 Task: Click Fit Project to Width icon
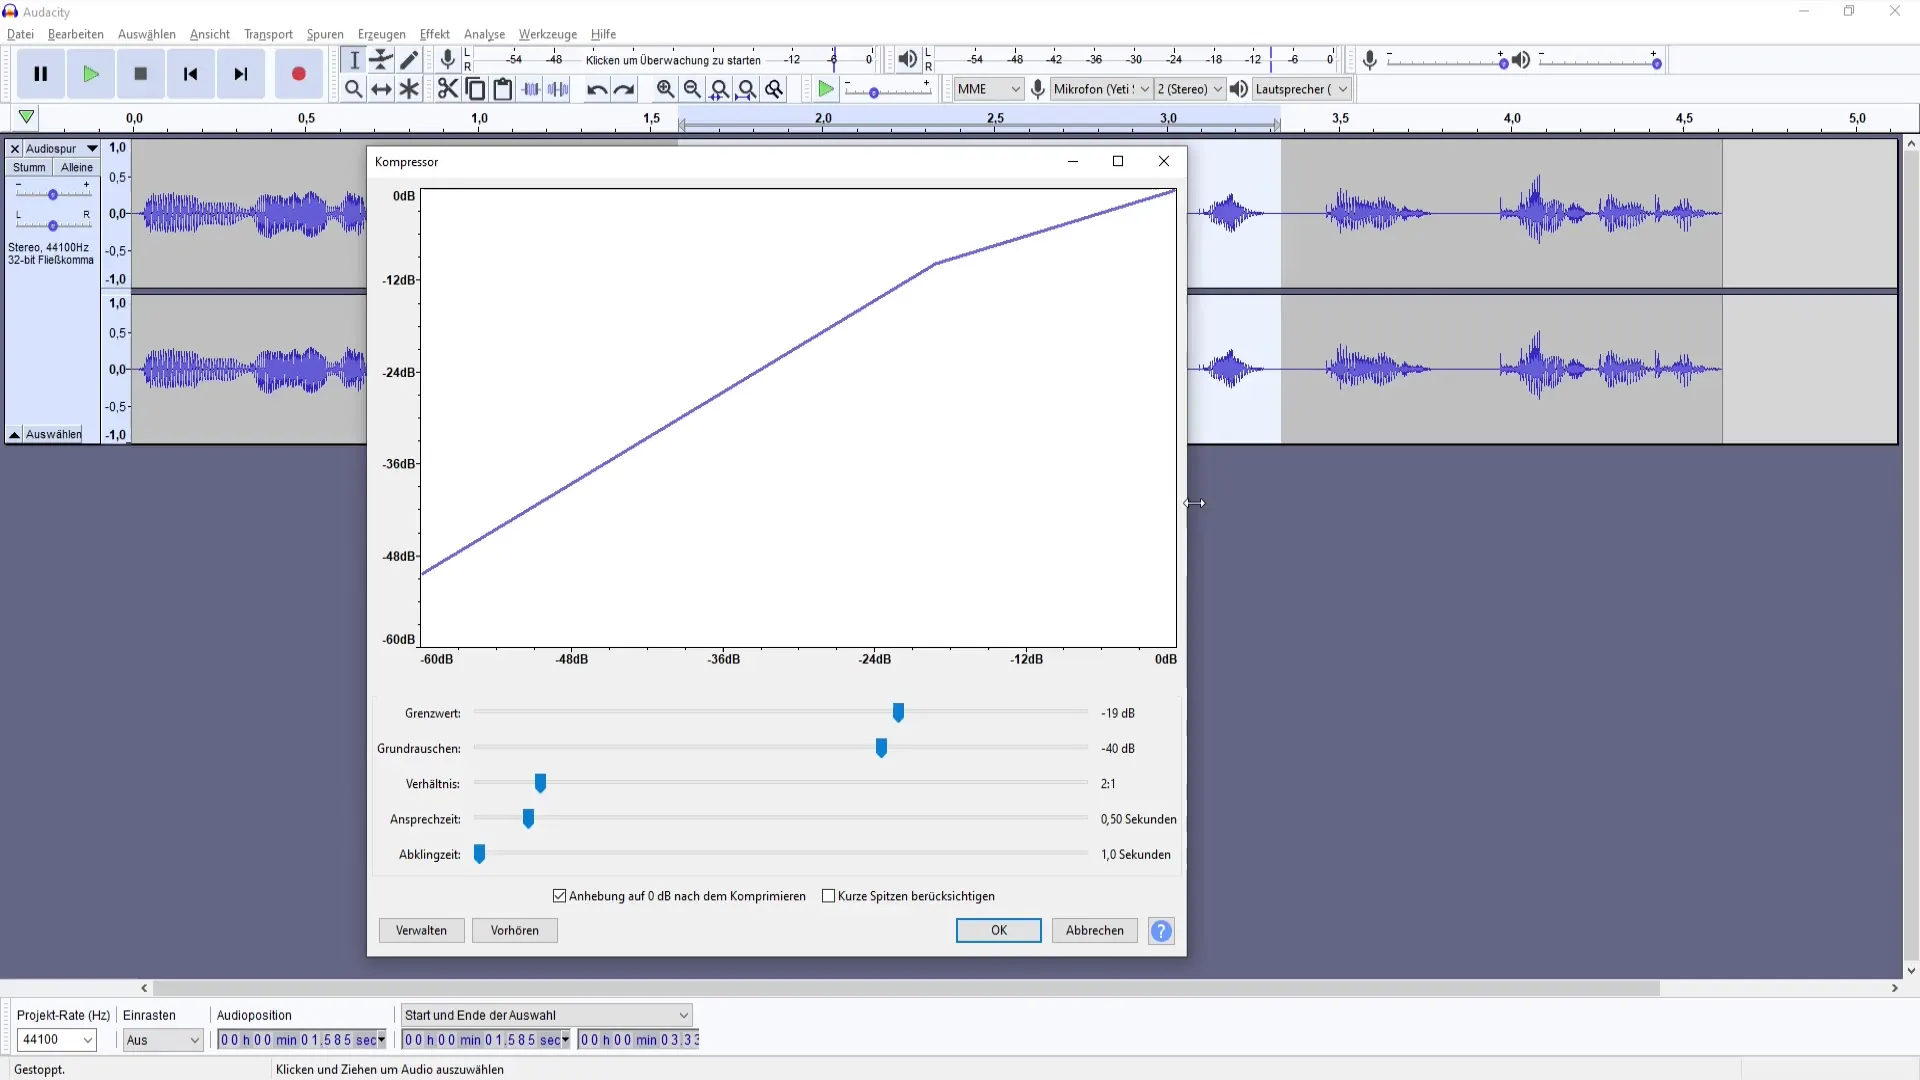[746, 89]
